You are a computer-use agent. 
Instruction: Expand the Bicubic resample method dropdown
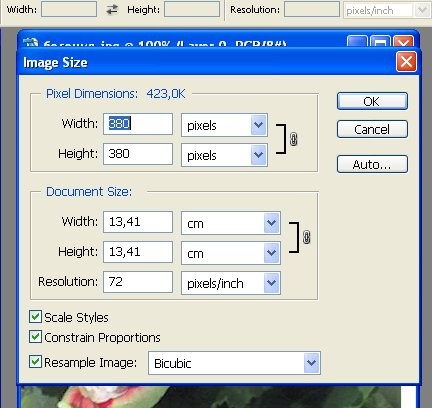[234, 363]
